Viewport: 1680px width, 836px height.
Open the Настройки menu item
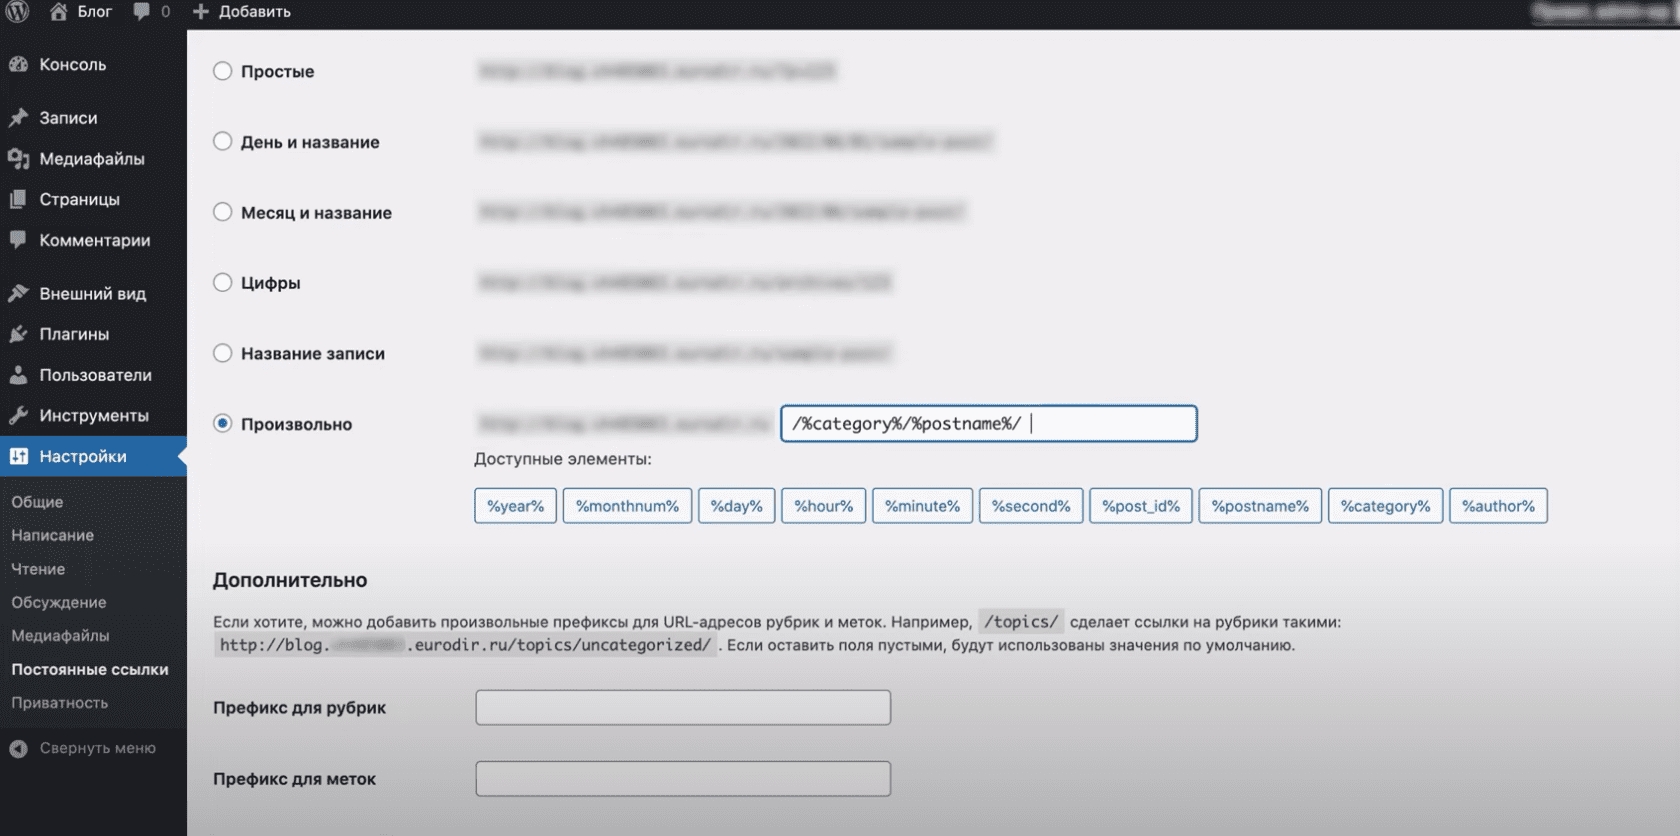(93, 456)
